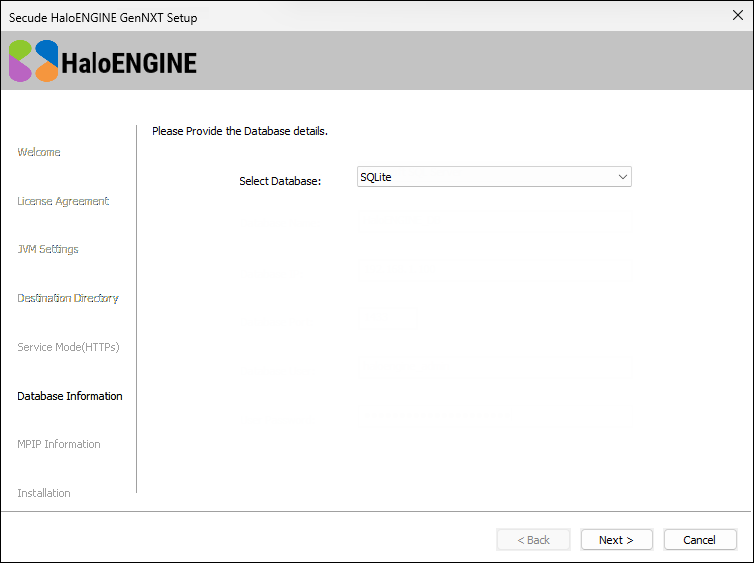The image size is (754, 563).
Task: Click the Next > button
Action: point(616,540)
